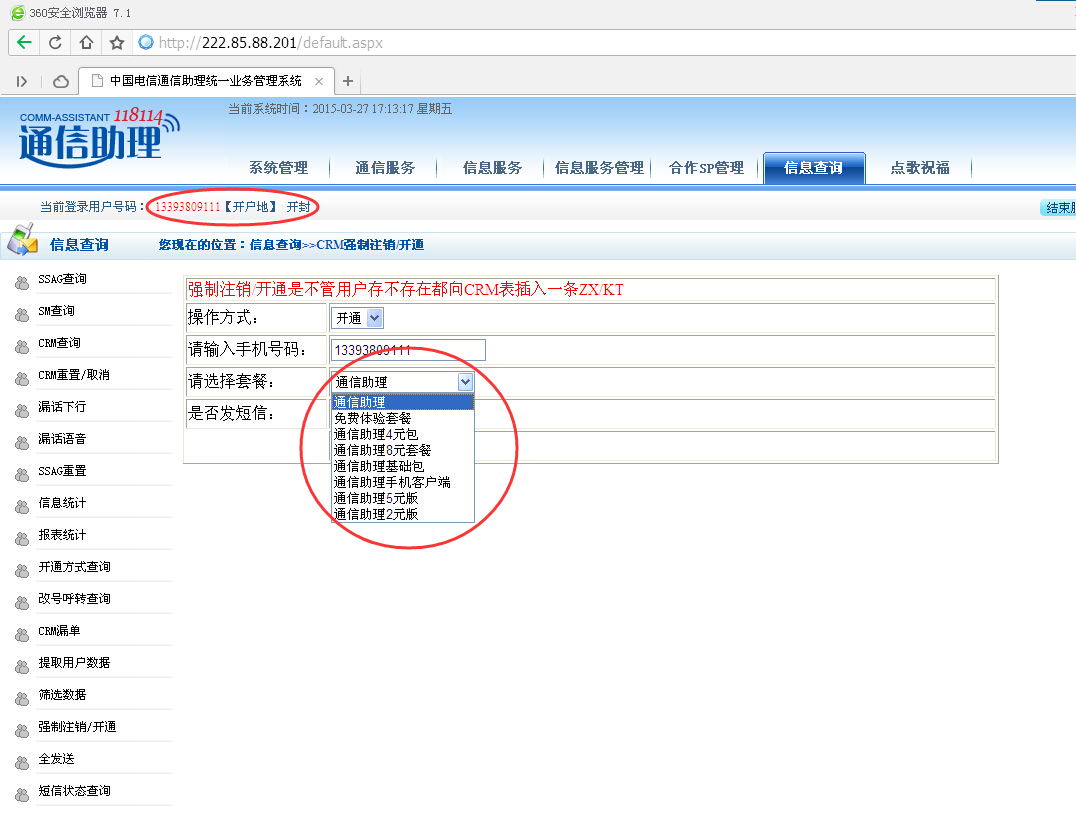Open SSAG查询 in sidebar
This screenshot has height=813, width=1076.
tap(62, 279)
